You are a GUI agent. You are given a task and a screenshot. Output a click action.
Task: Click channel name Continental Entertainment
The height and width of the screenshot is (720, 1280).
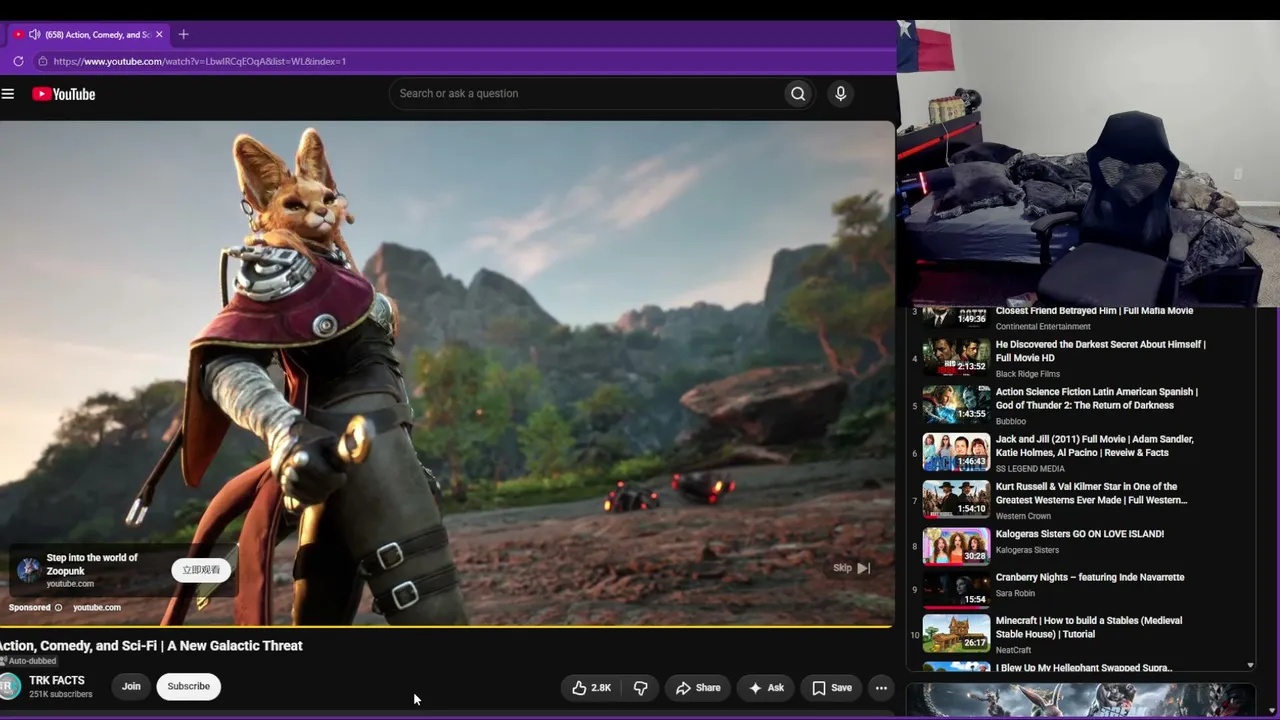tap(1043, 327)
